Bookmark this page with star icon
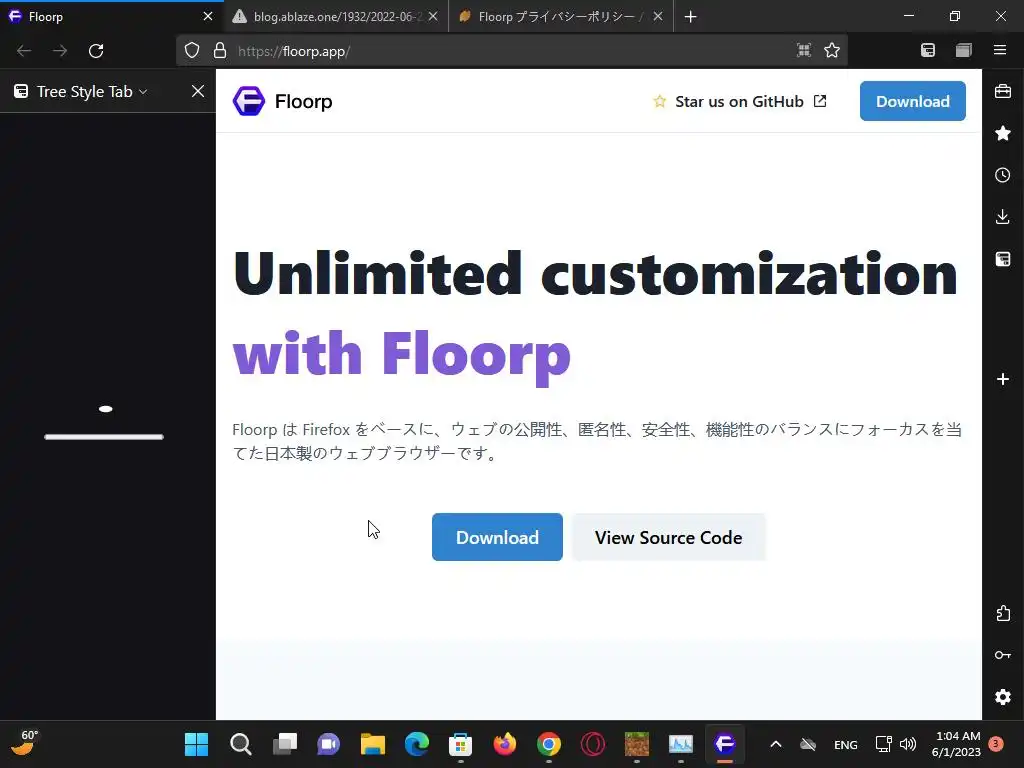The image size is (1024, 768). pos(832,50)
